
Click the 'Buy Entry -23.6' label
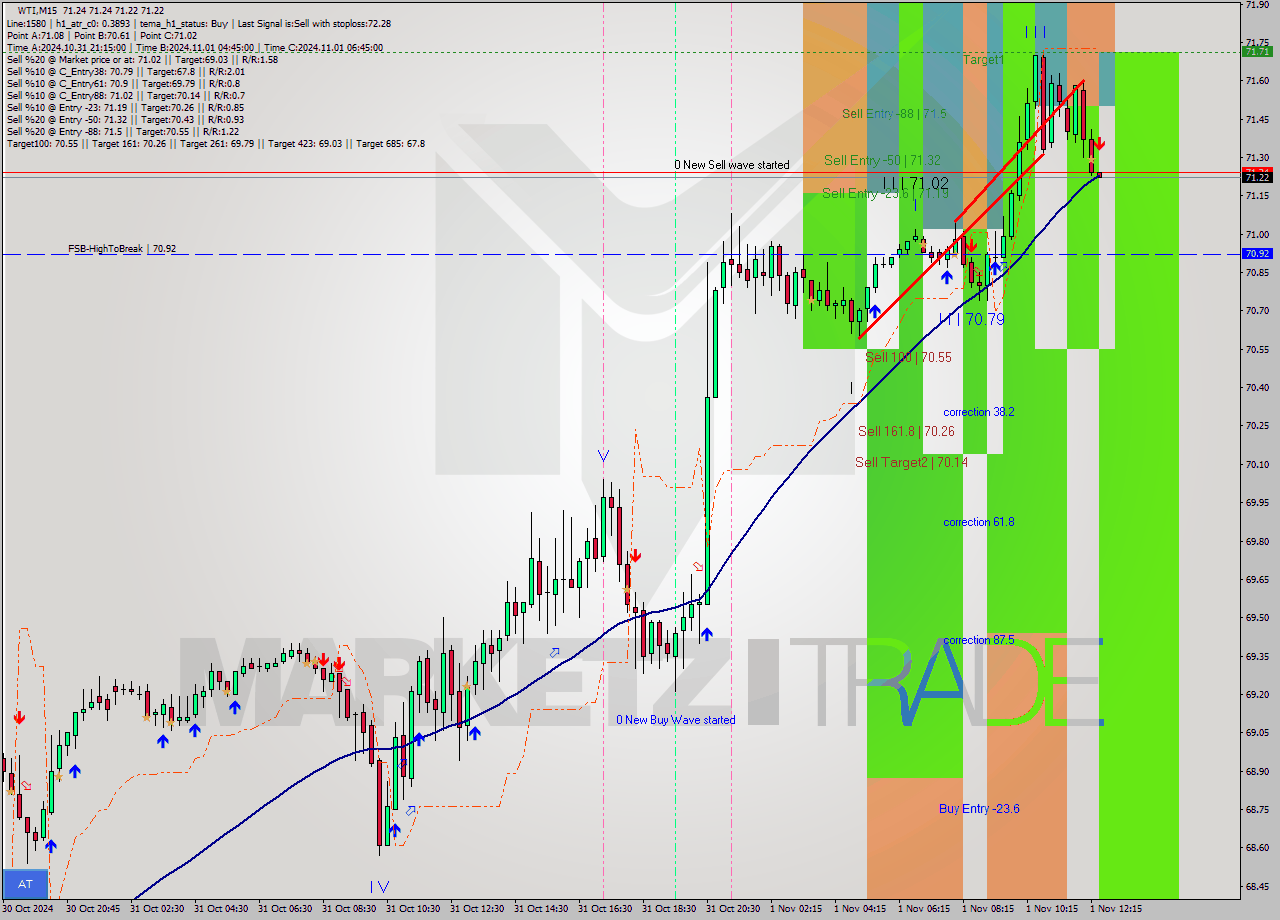979,809
